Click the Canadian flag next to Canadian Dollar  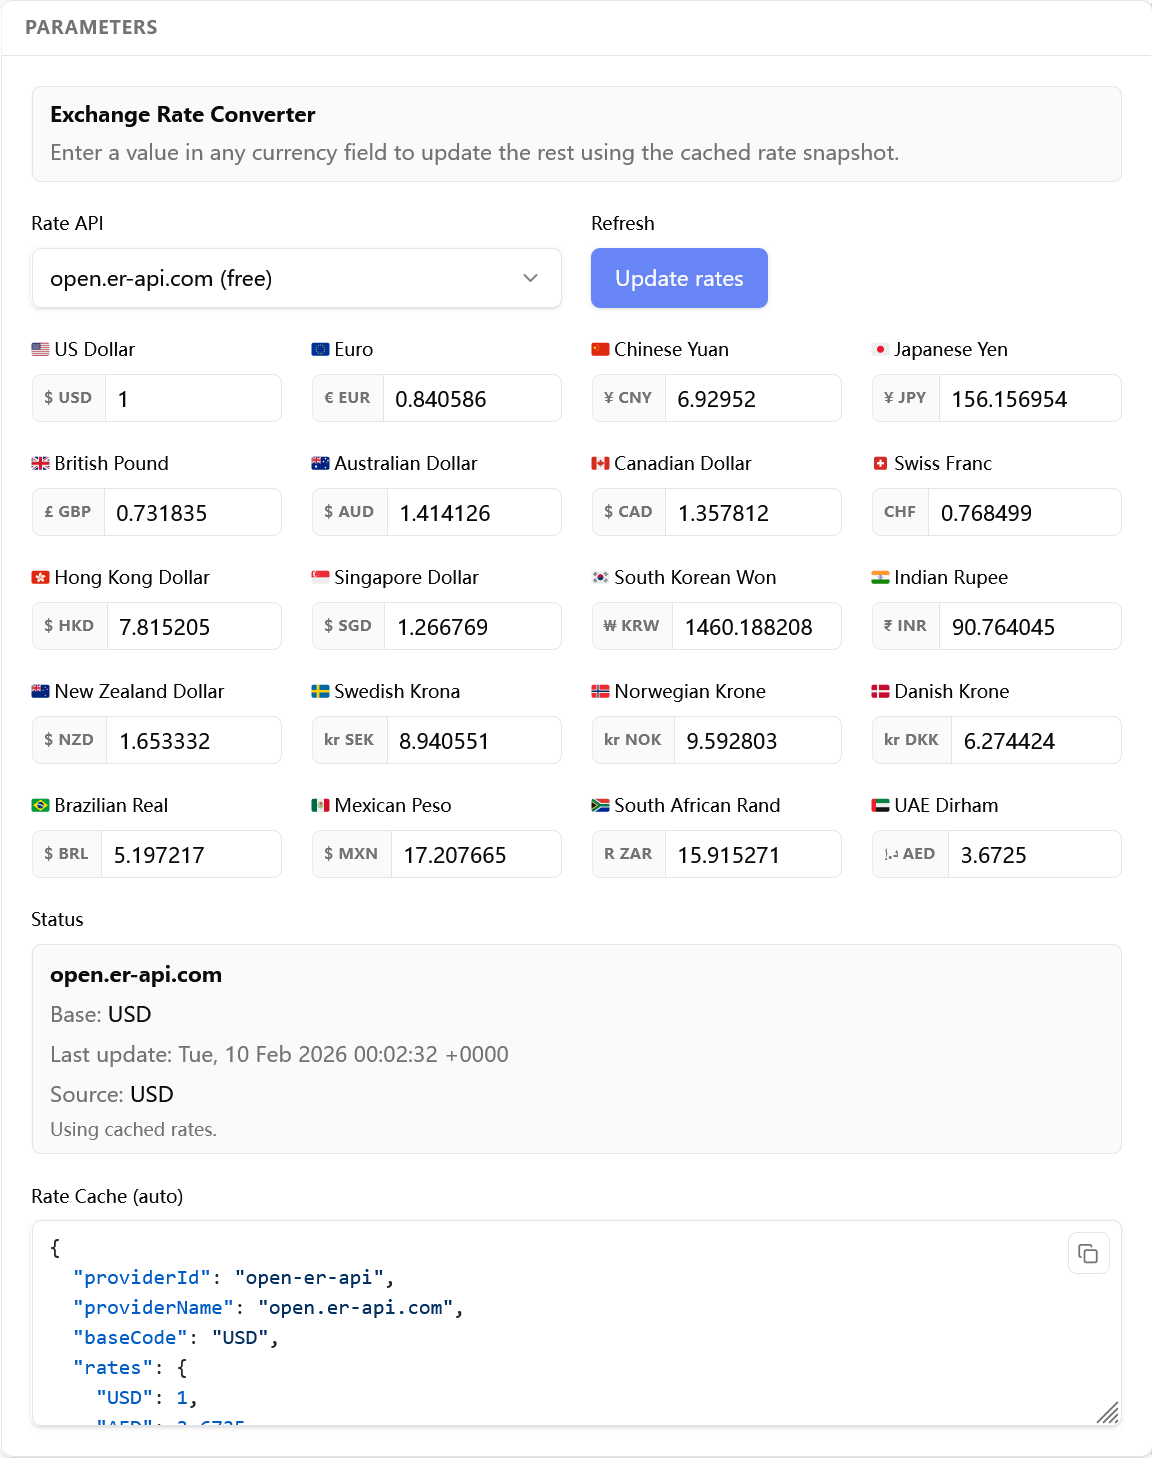coord(600,463)
